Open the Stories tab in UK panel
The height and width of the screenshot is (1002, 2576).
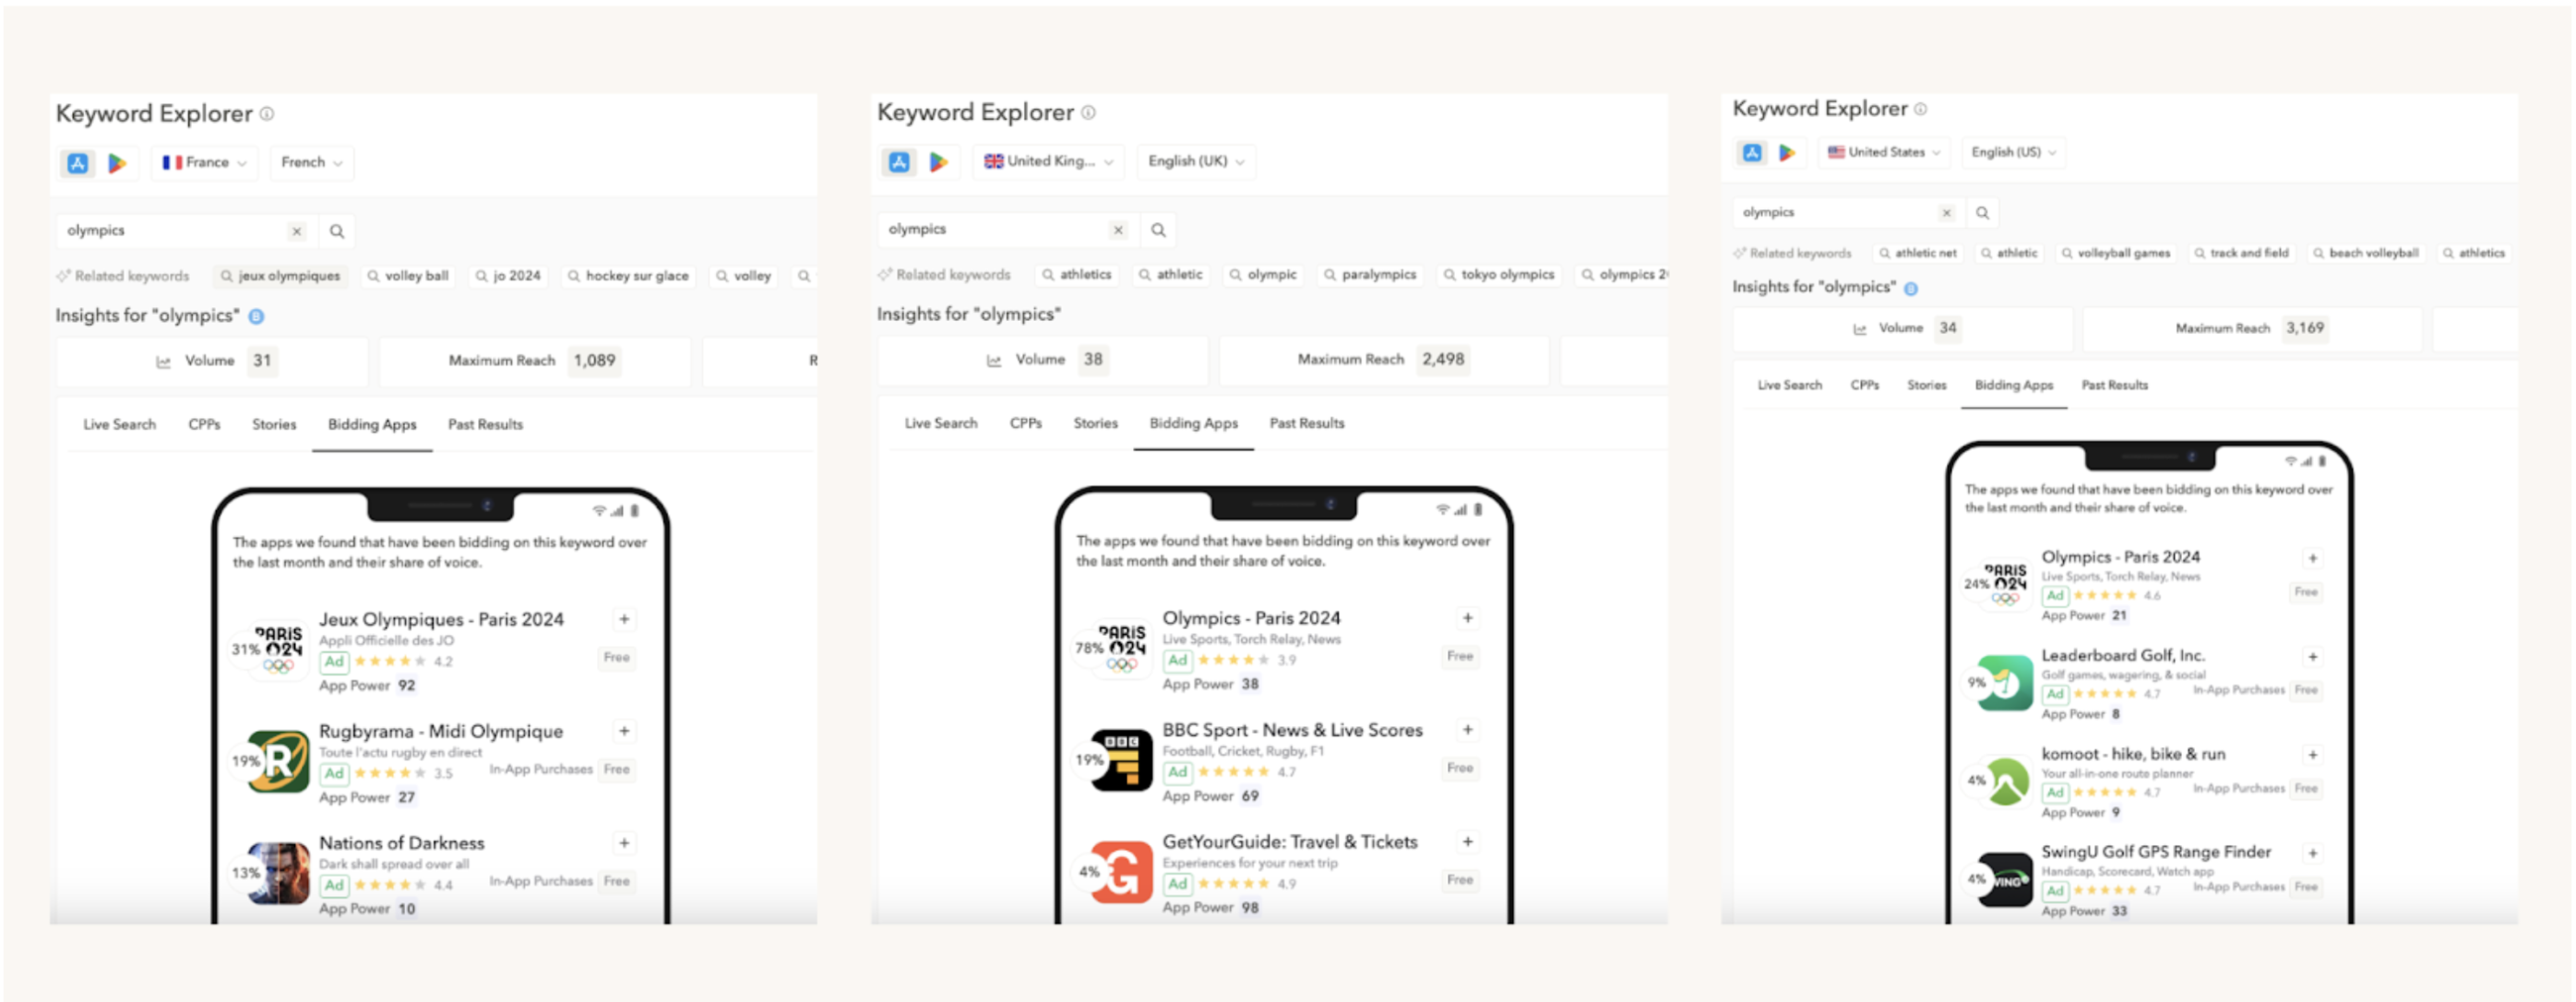pyautogui.click(x=1095, y=424)
